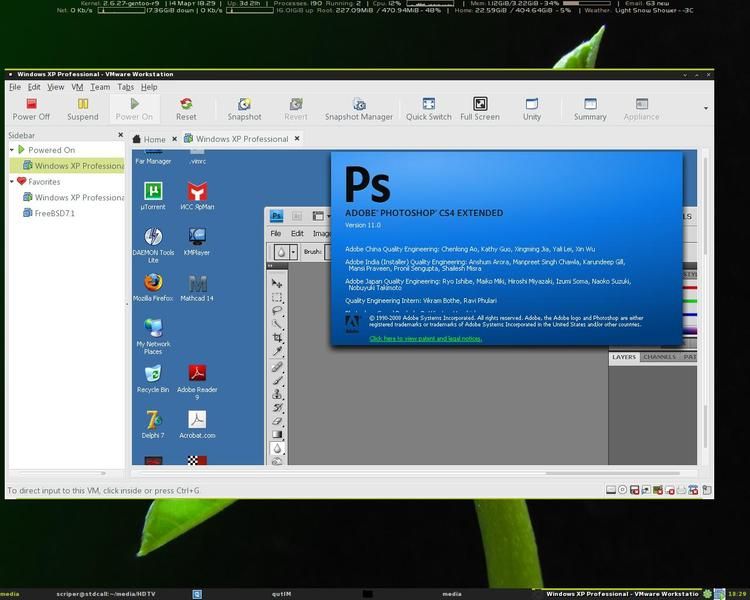Viewport: 750px width, 600px height.
Task: Switch to the Home tab
Action: point(149,139)
